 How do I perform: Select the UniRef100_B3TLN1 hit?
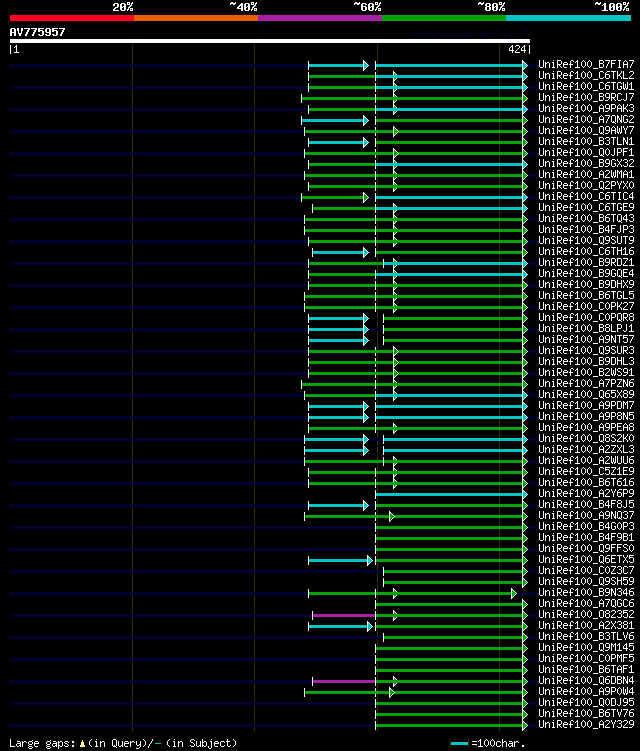[586, 141]
